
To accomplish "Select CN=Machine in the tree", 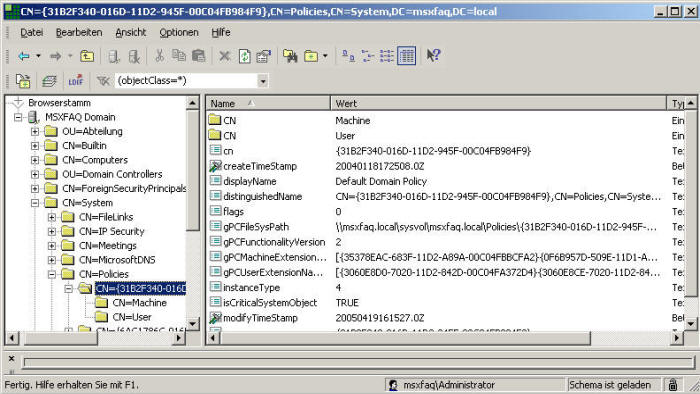I will pyautogui.click(x=139, y=303).
